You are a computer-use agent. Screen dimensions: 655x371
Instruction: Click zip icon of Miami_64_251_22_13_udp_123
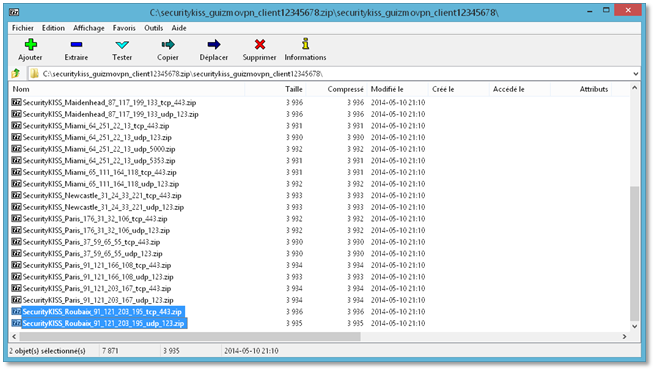[x=16, y=137]
